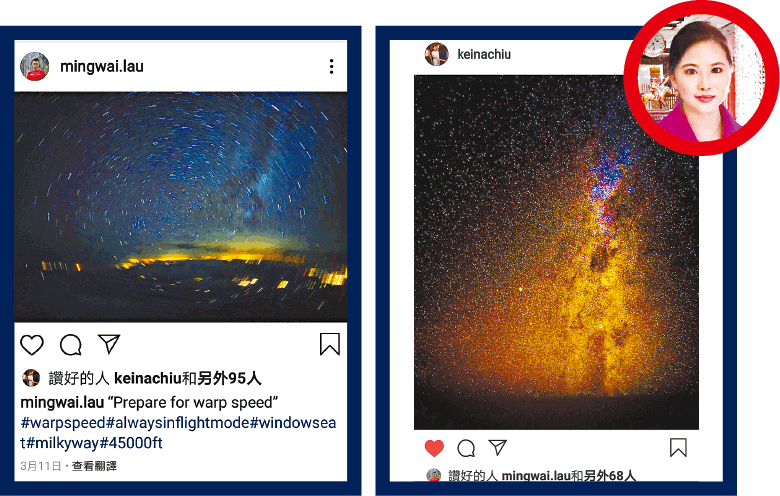The width and height of the screenshot is (780, 496).
Task: Open mingwai.lau username in post header
Action: pos(102,66)
